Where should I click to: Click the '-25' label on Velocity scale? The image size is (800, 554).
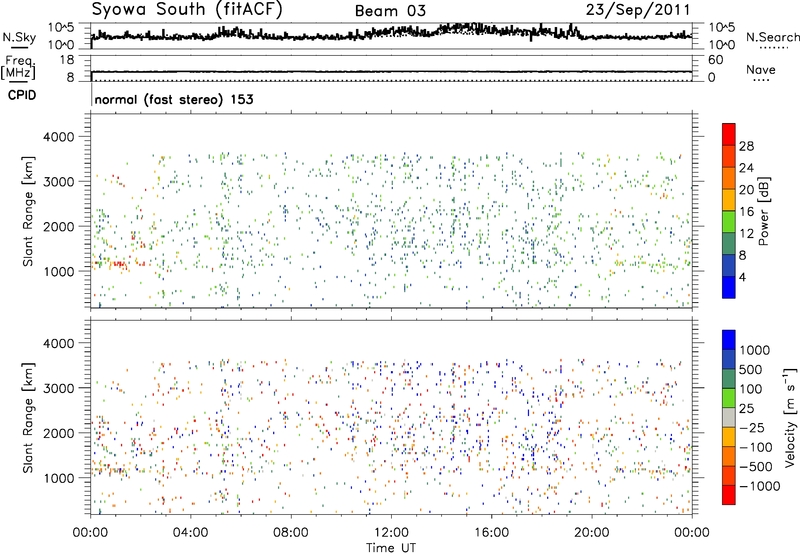[x=752, y=428]
